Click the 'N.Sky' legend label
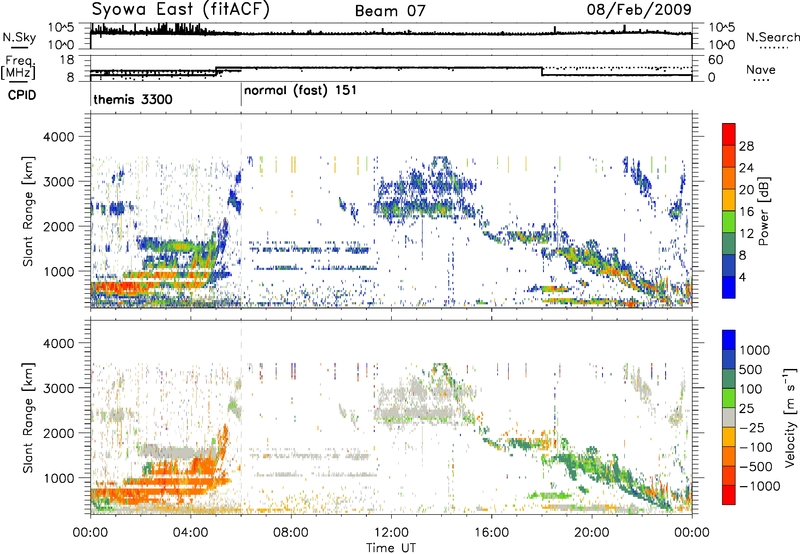 pos(19,37)
